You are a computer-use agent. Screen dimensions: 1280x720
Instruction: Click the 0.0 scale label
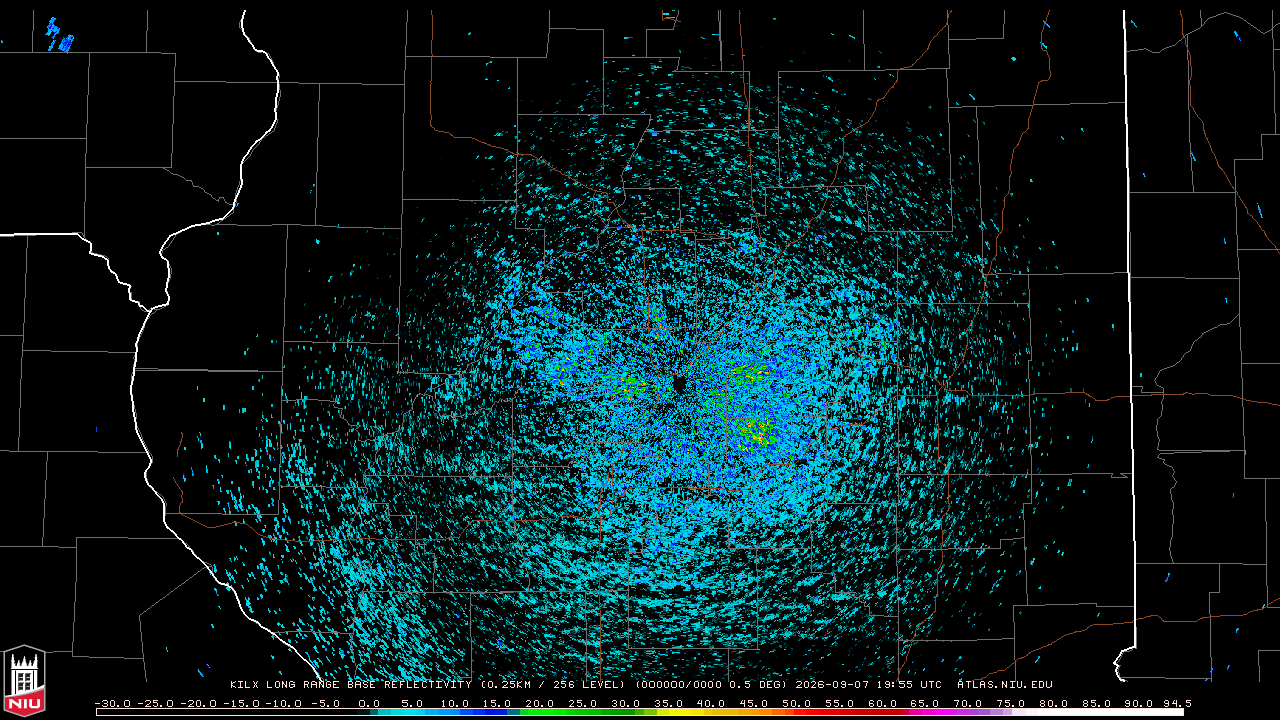369,704
